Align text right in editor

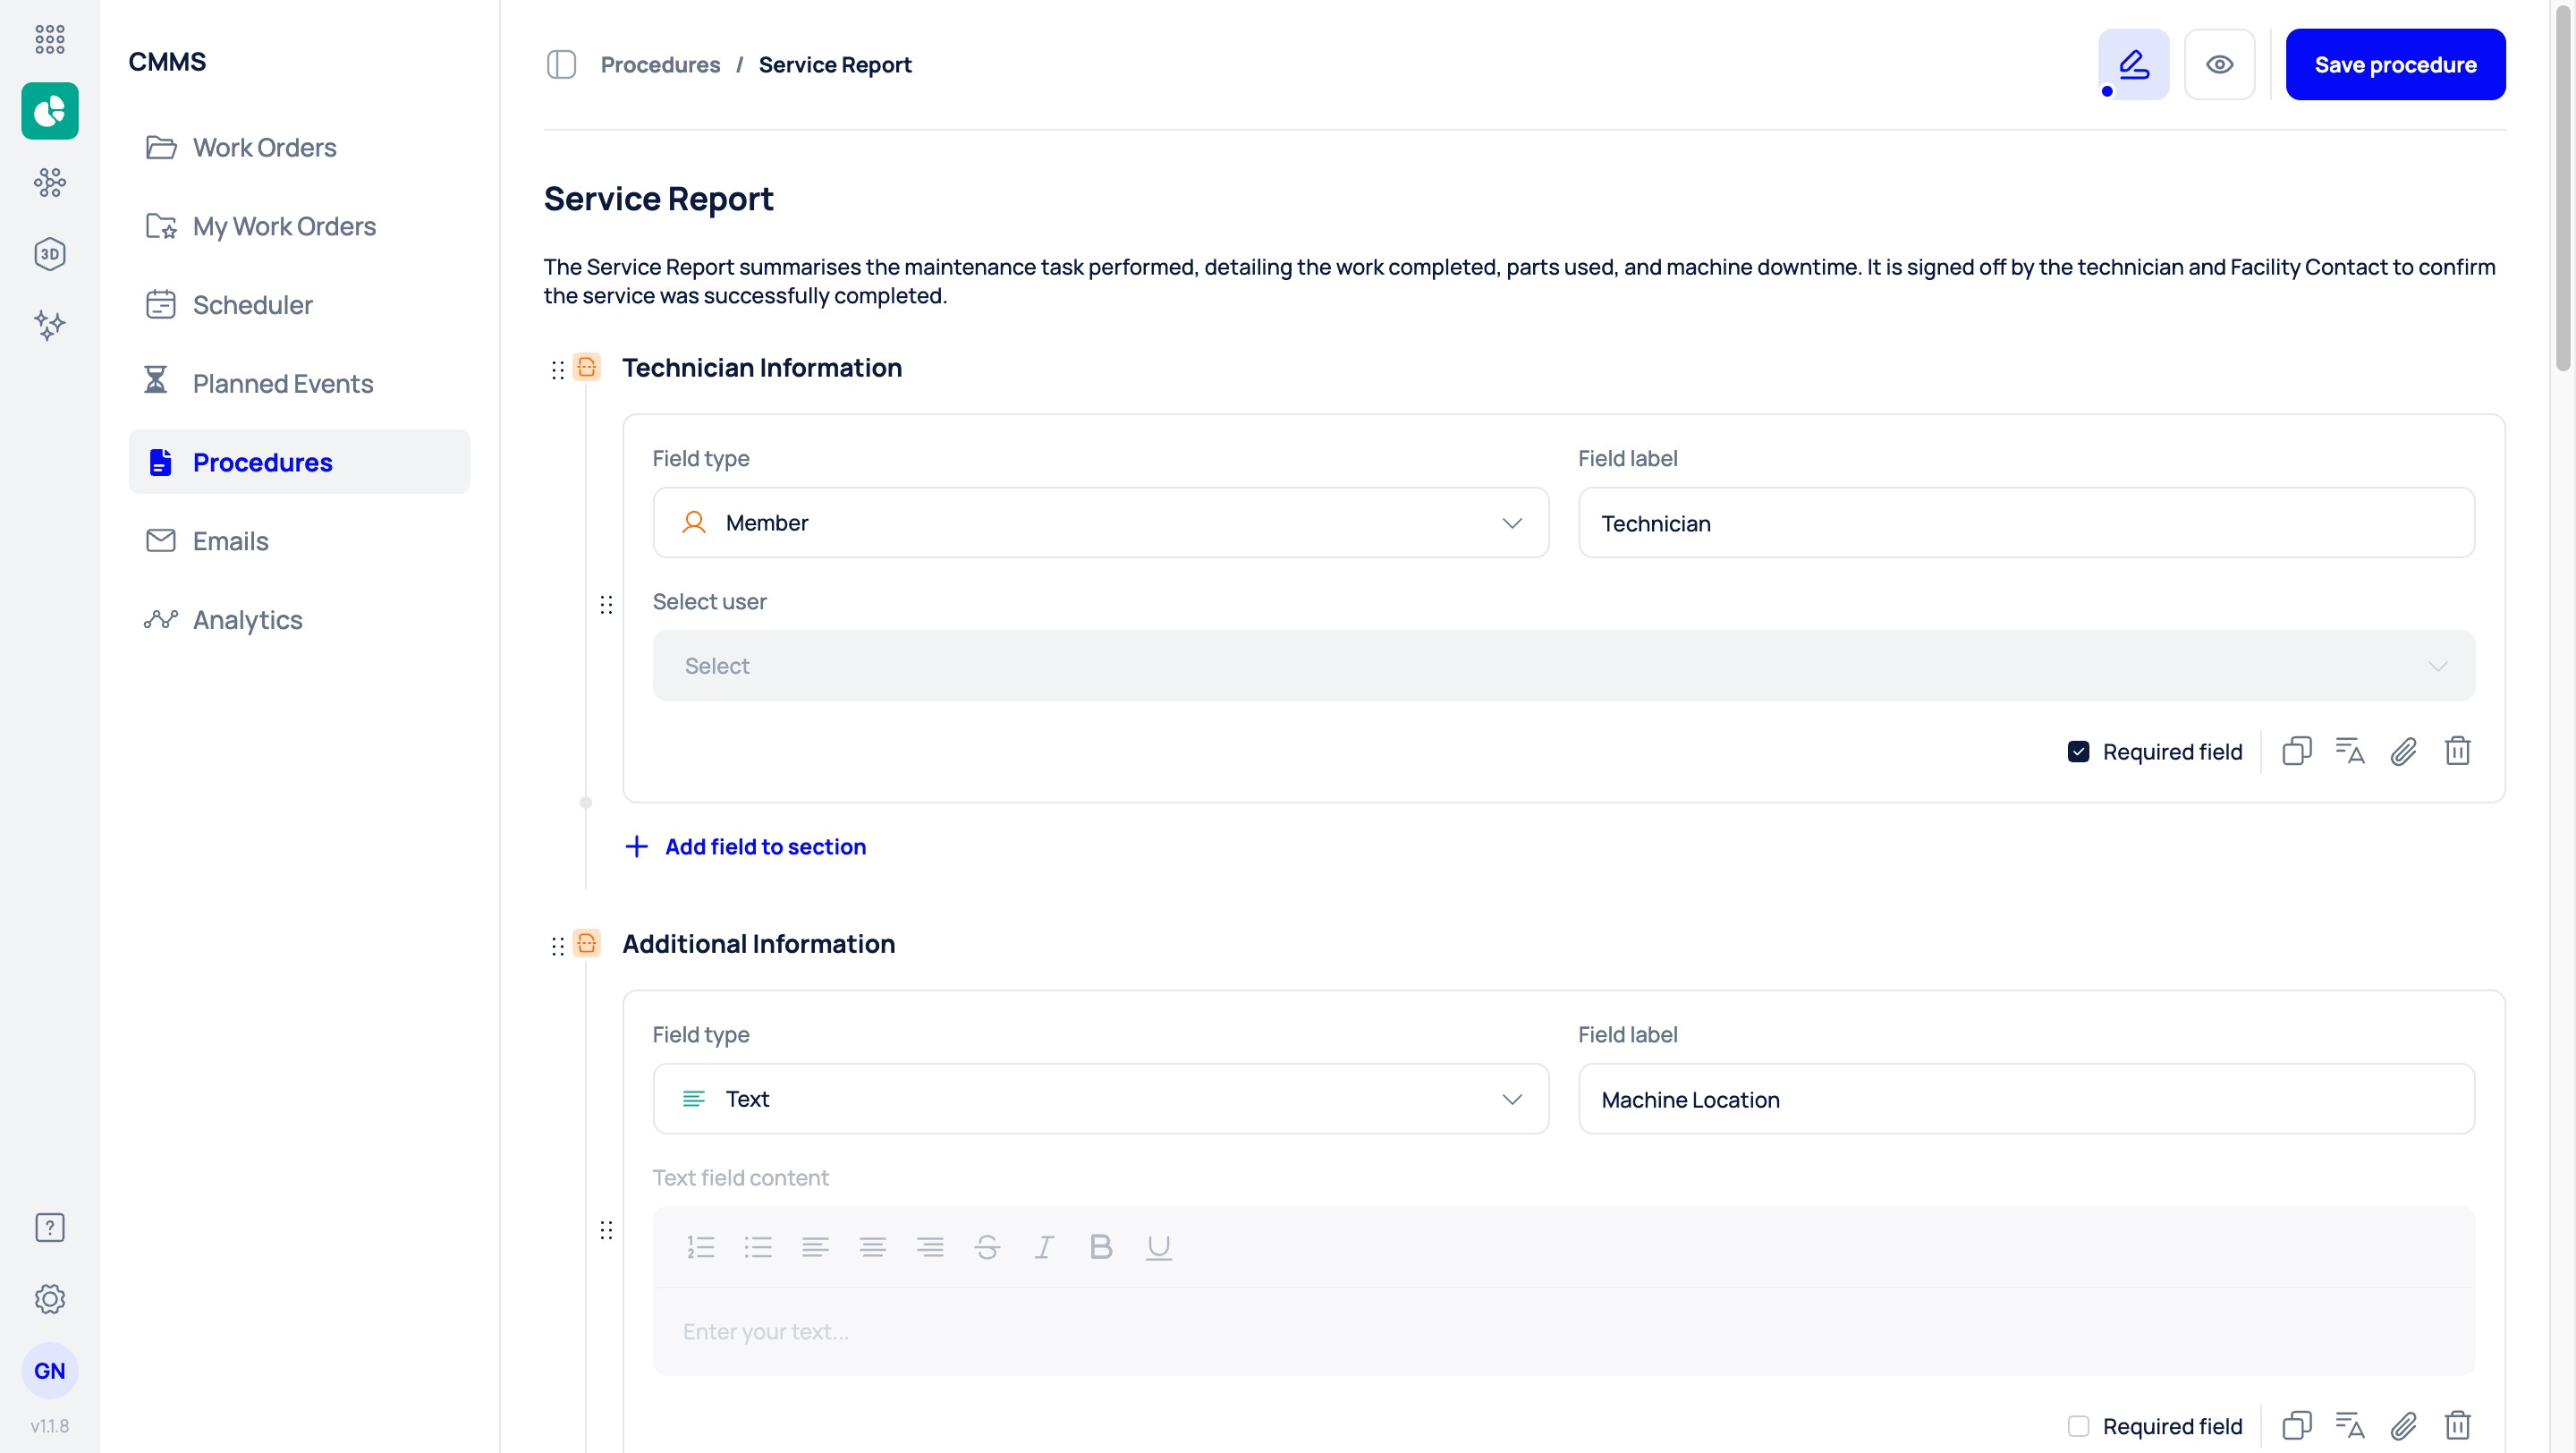[930, 1247]
